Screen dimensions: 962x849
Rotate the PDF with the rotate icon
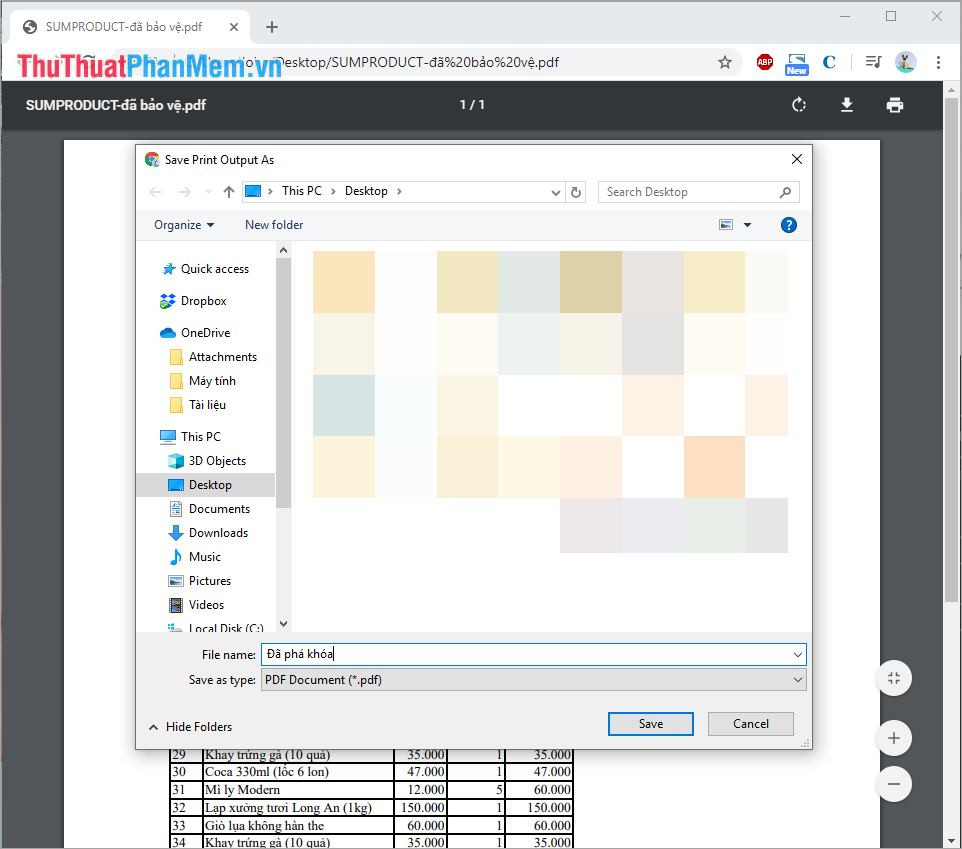click(x=799, y=105)
